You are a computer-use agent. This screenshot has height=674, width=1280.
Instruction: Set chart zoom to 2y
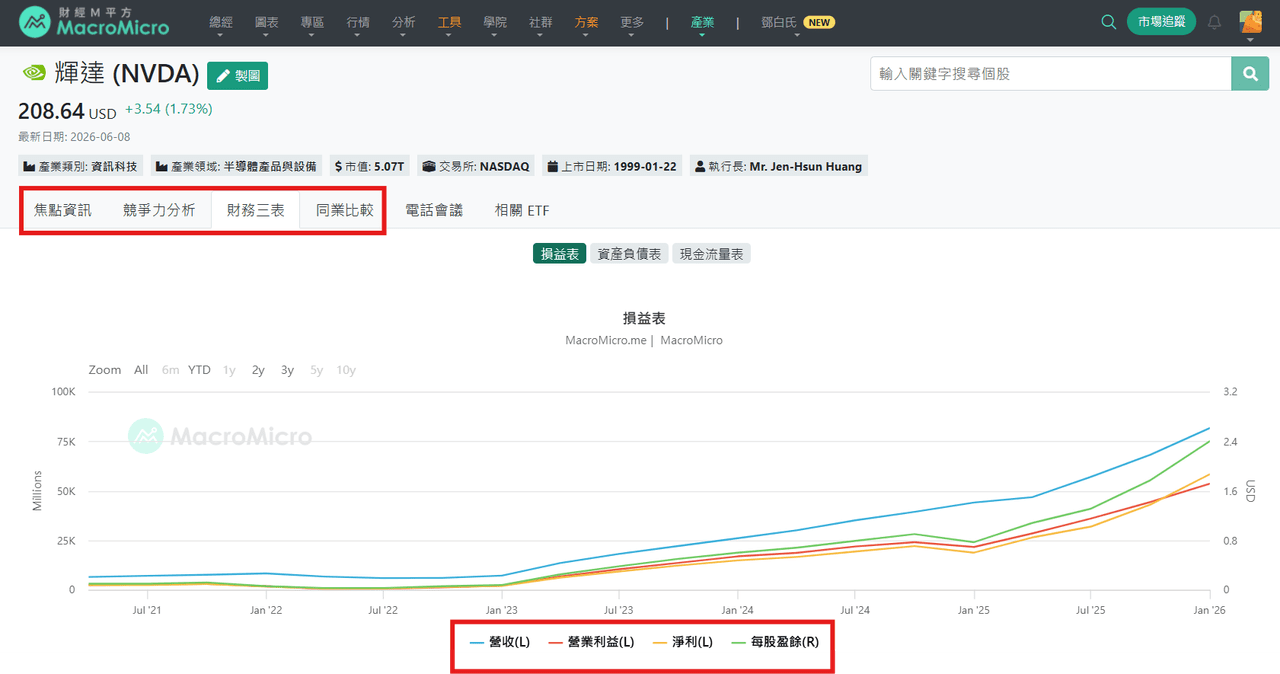[258, 370]
